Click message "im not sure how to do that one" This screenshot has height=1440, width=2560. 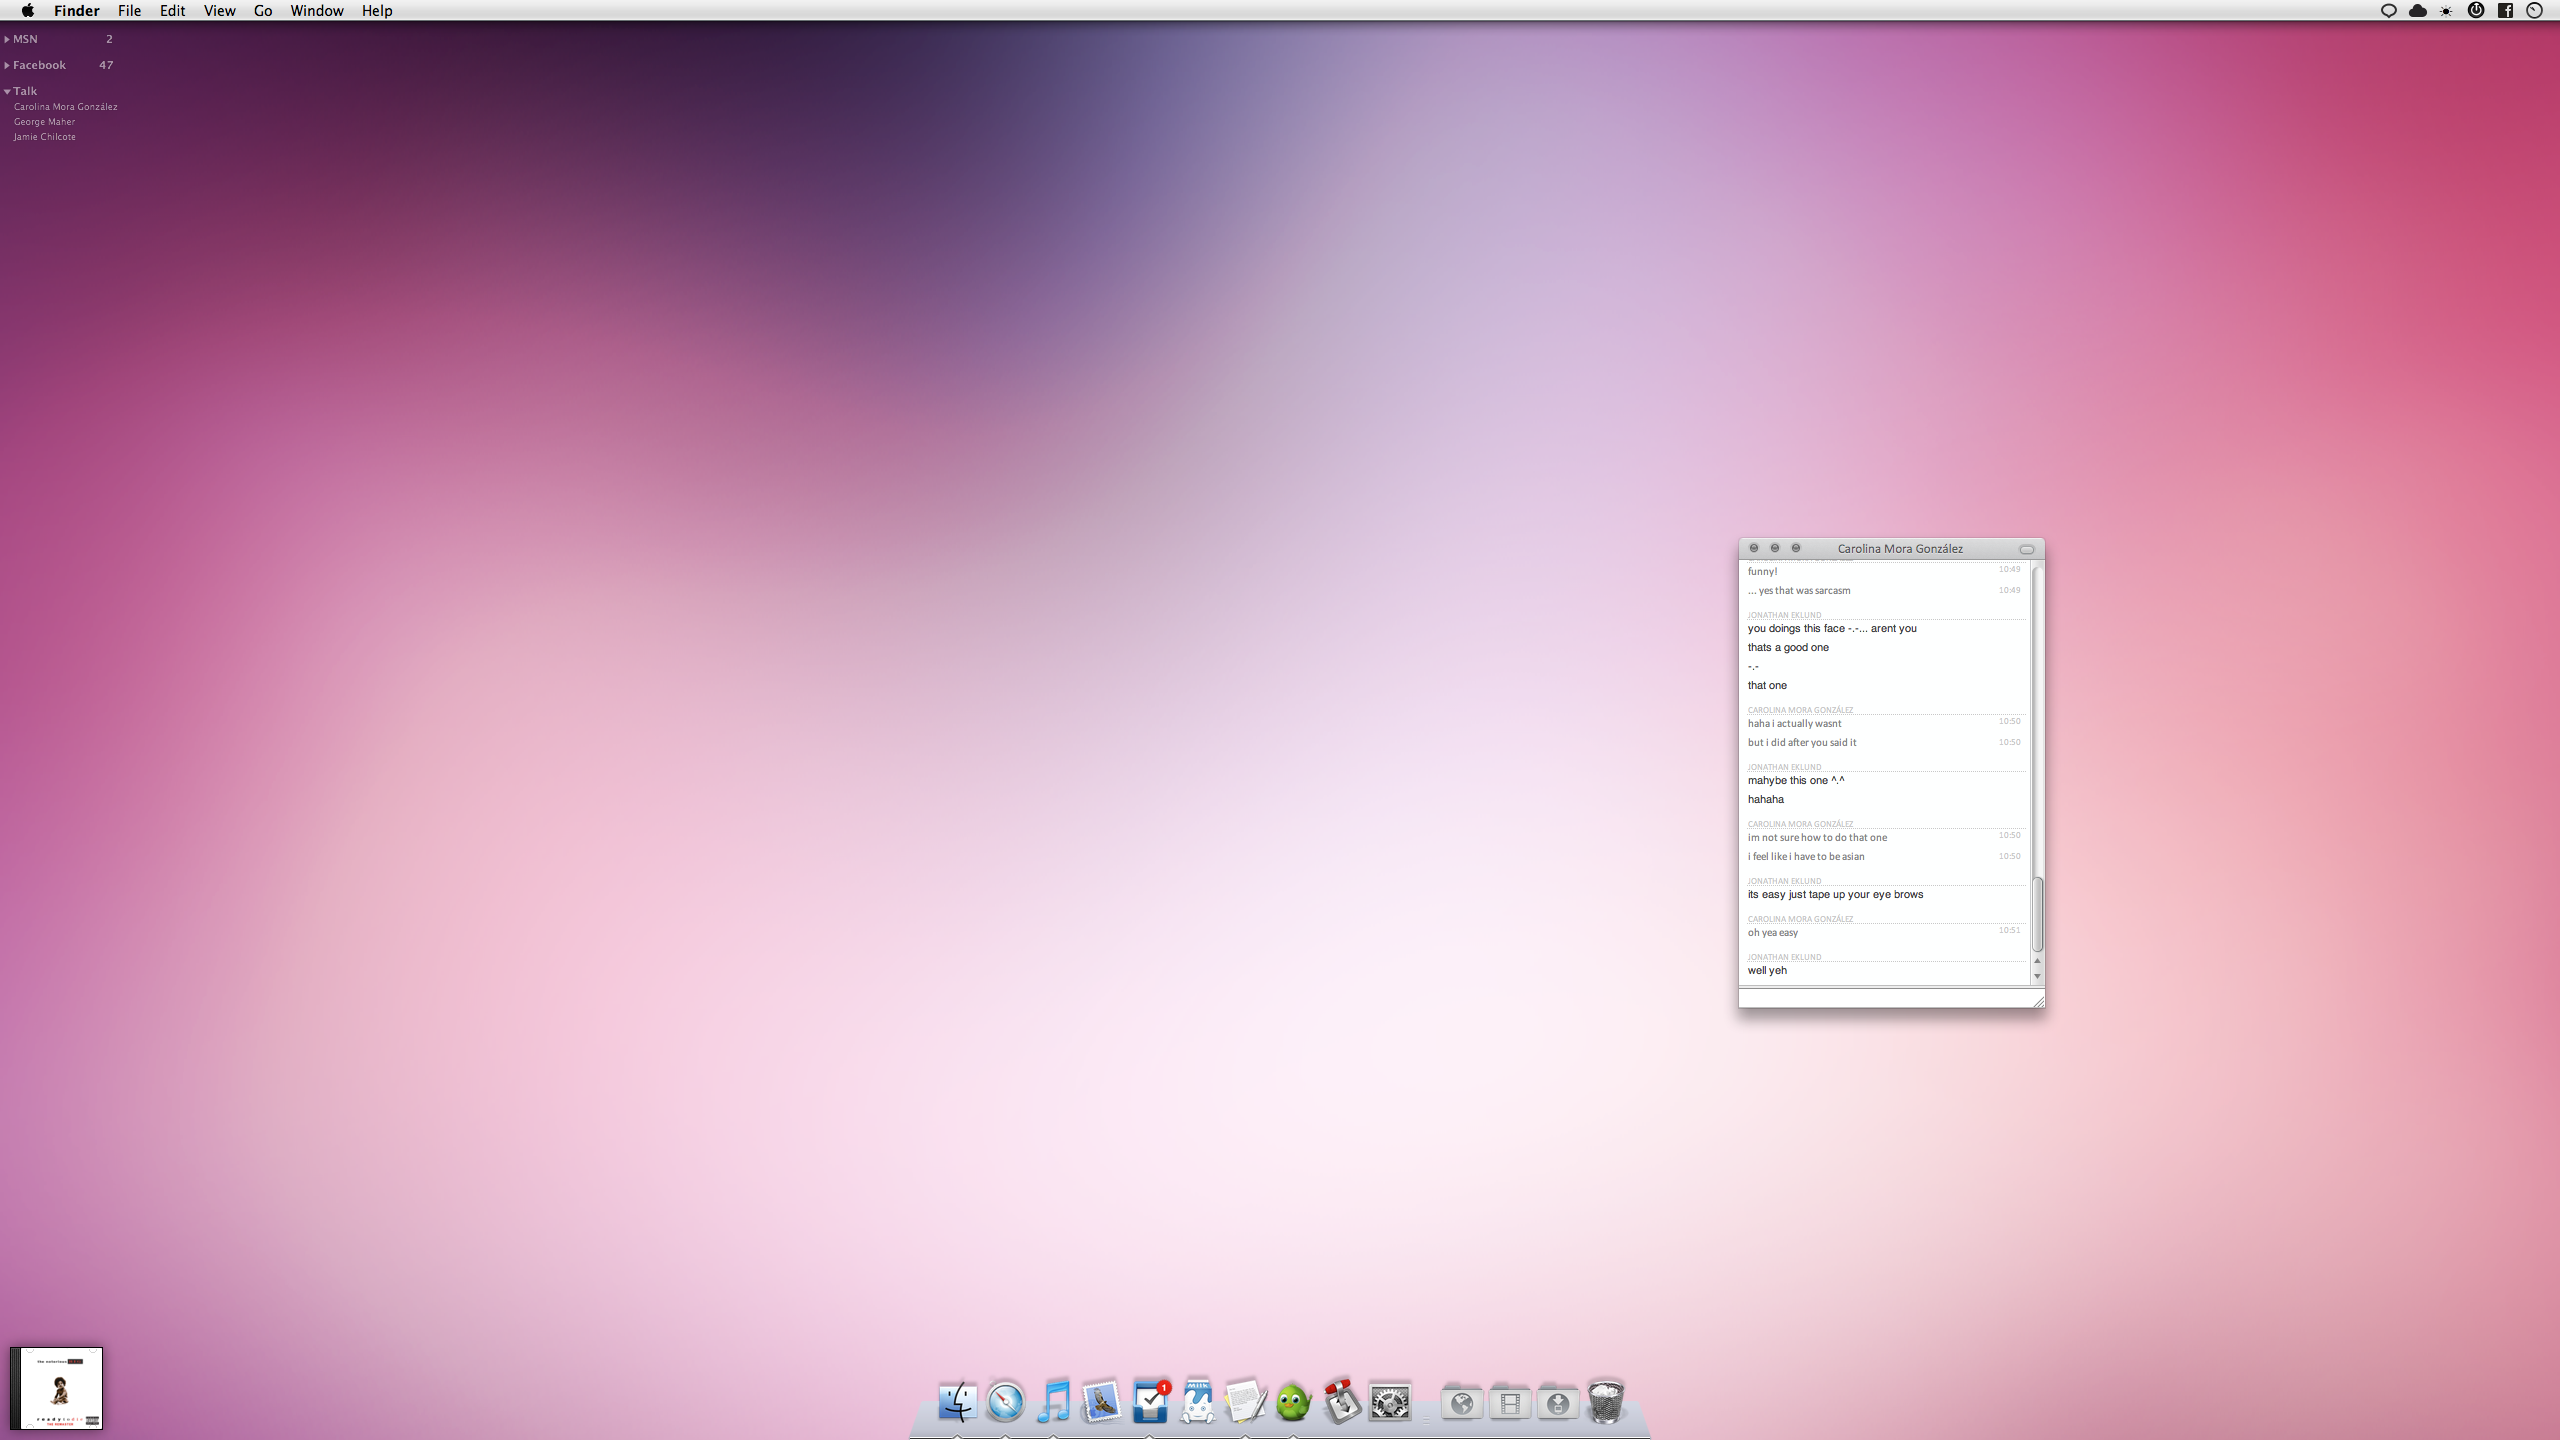[1817, 837]
